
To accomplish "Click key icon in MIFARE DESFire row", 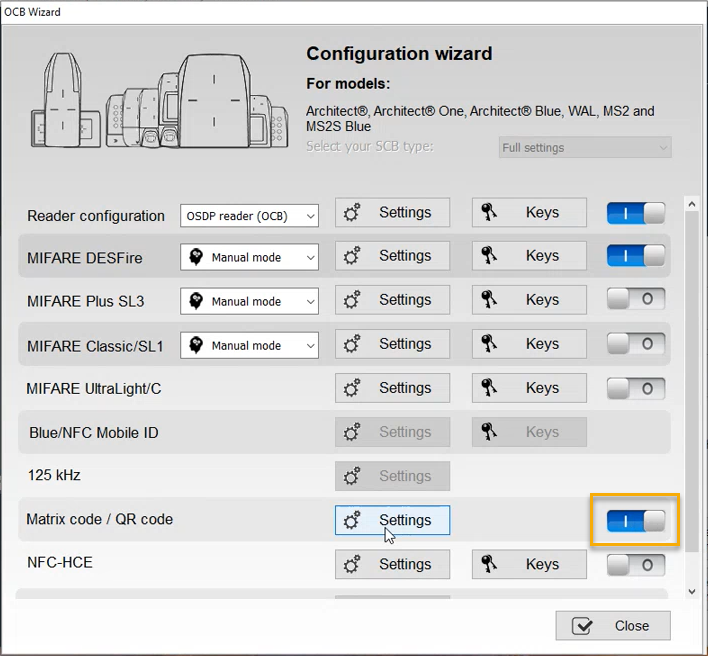I will click(489, 256).
